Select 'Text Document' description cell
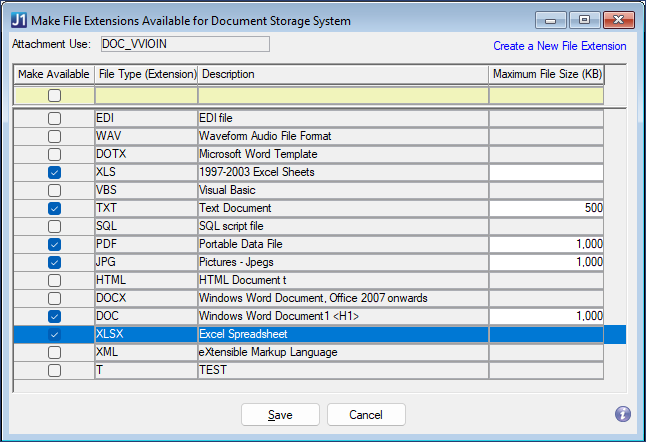646x442 pixels. pos(343,208)
